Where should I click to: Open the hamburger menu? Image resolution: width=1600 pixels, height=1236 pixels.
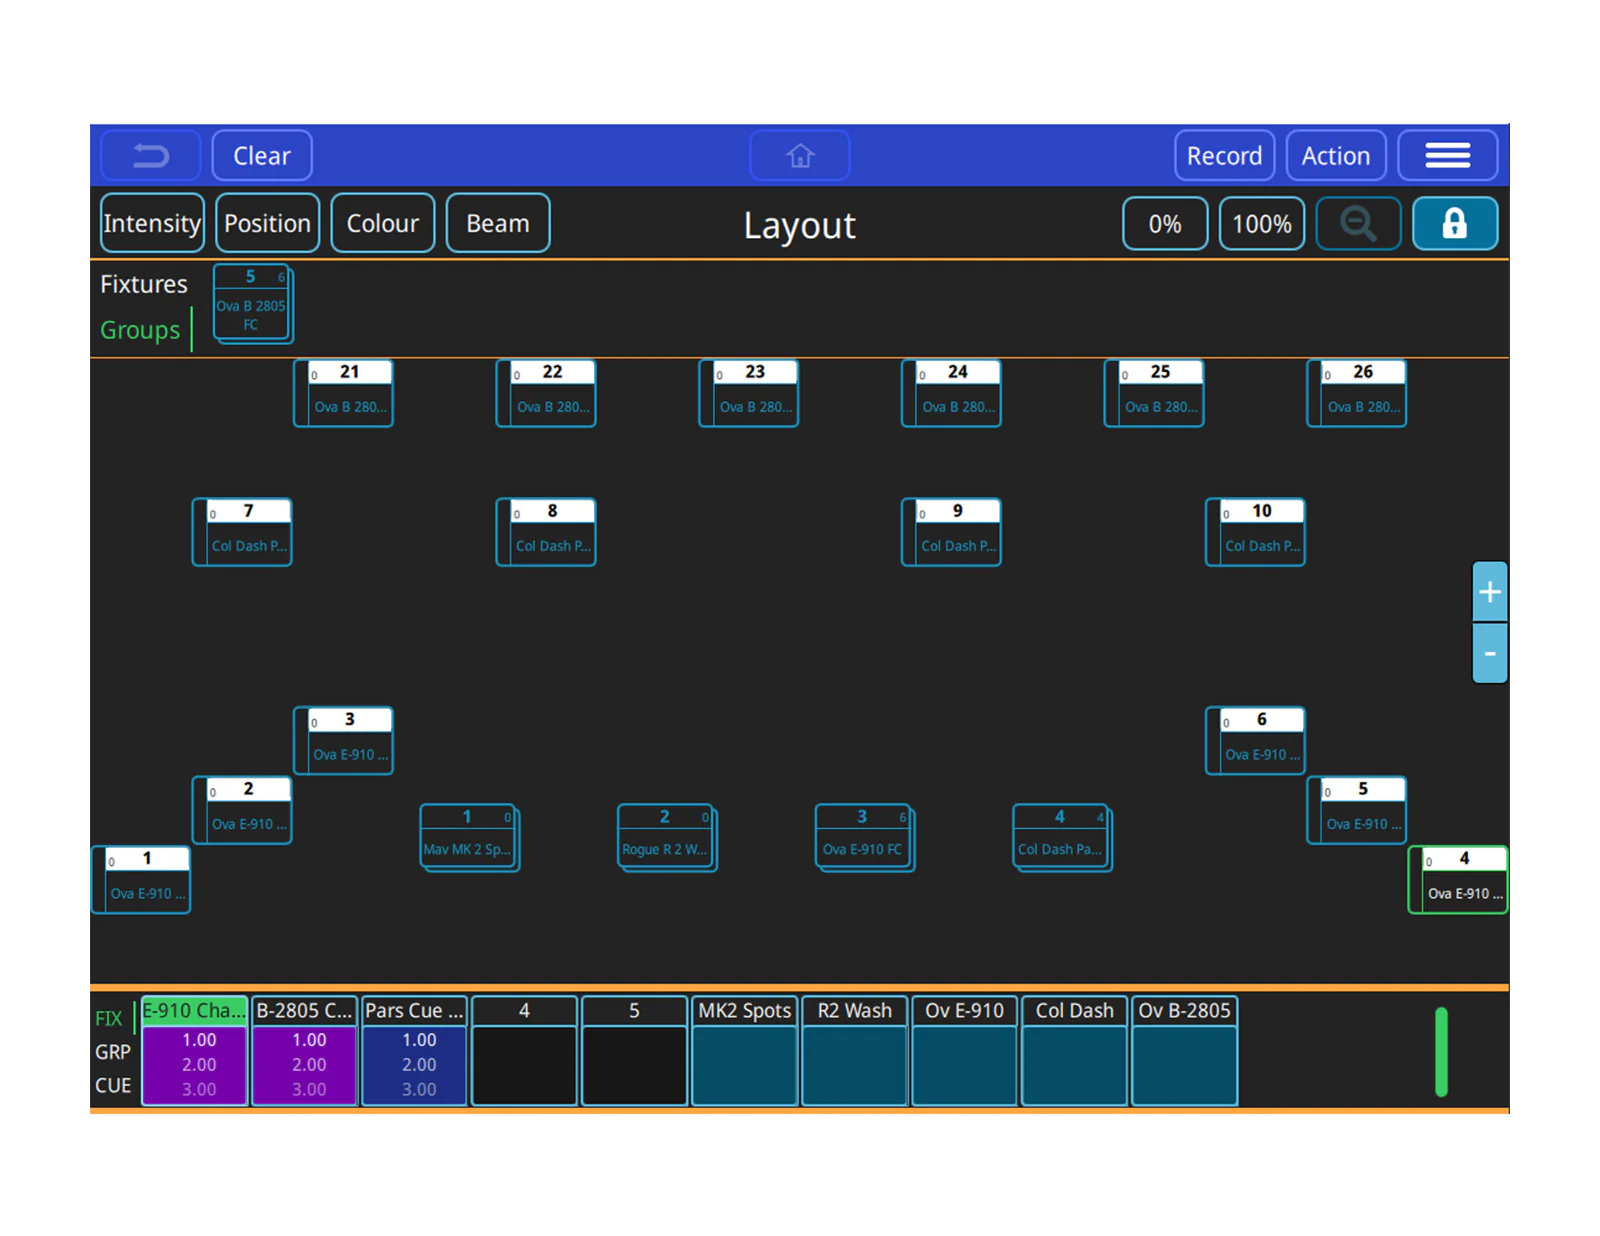click(1447, 156)
